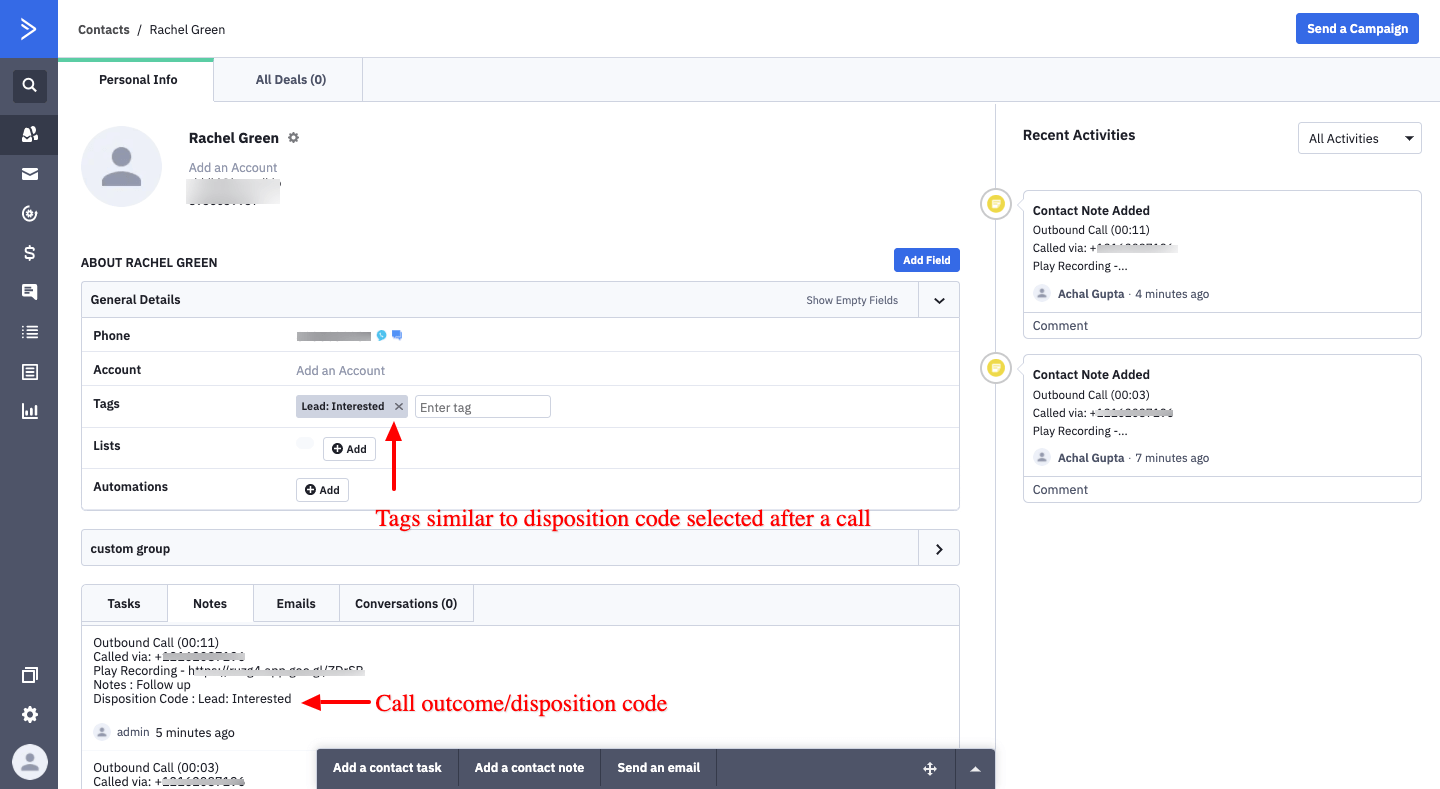This screenshot has height=789, width=1440.
Task: Open the Automations sidebar icon
Action: point(30,213)
